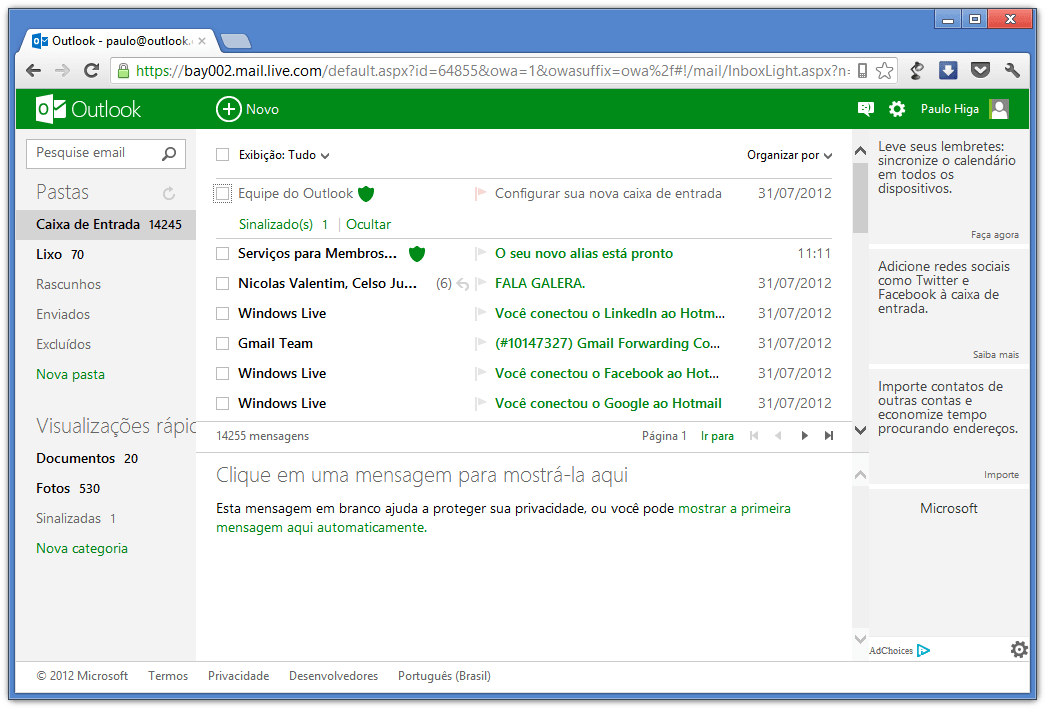Image resolution: width=1046 pixels, height=709 pixels.
Task: Flag the Windows Live Google message
Action: pos(480,404)
